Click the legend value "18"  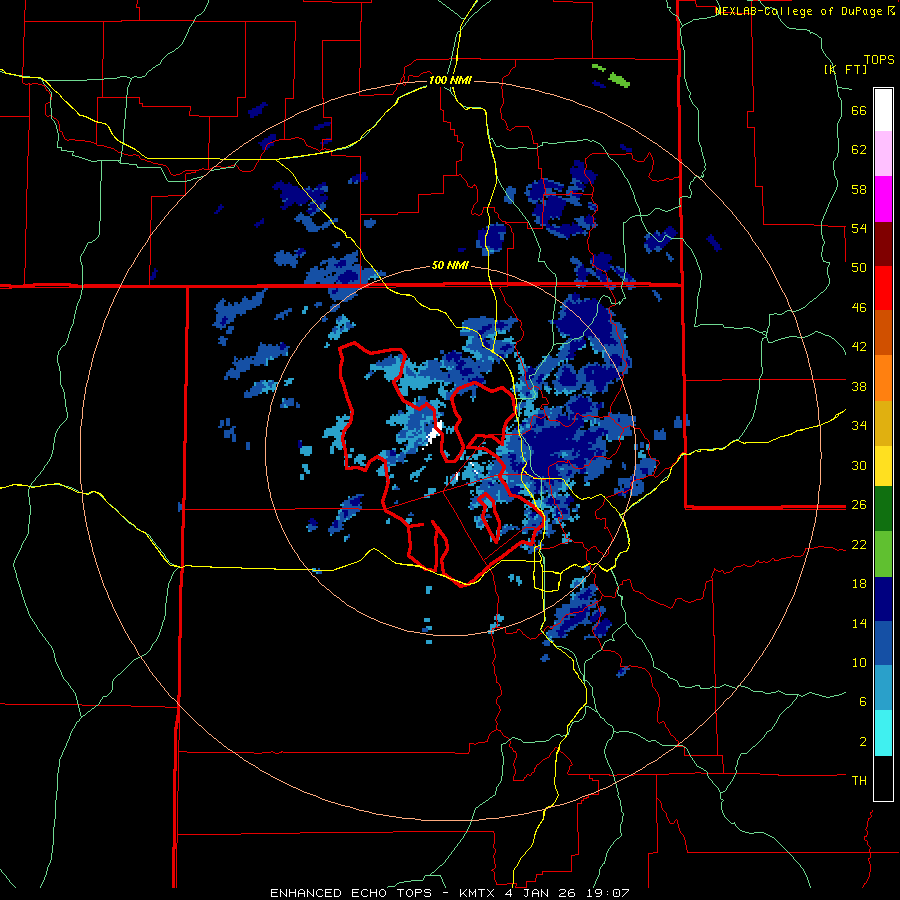pos(859,583)
